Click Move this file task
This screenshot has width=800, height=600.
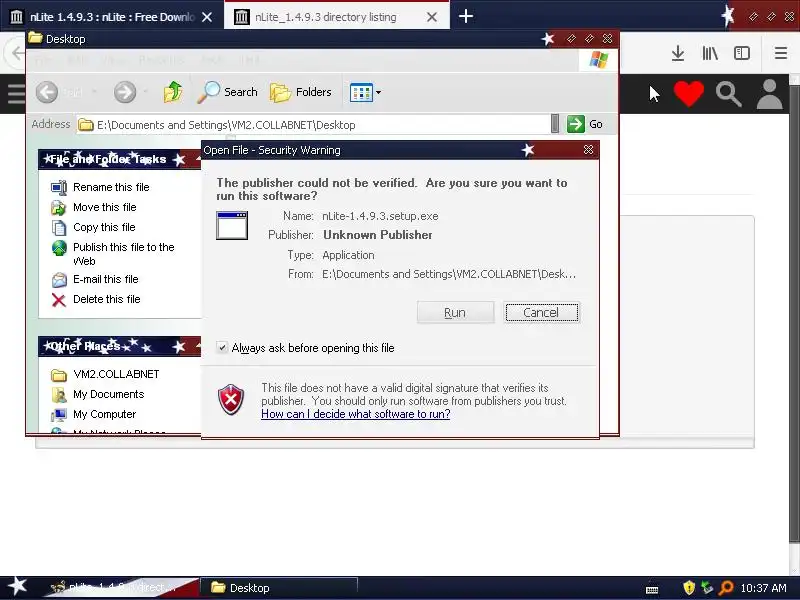(105, 207)
